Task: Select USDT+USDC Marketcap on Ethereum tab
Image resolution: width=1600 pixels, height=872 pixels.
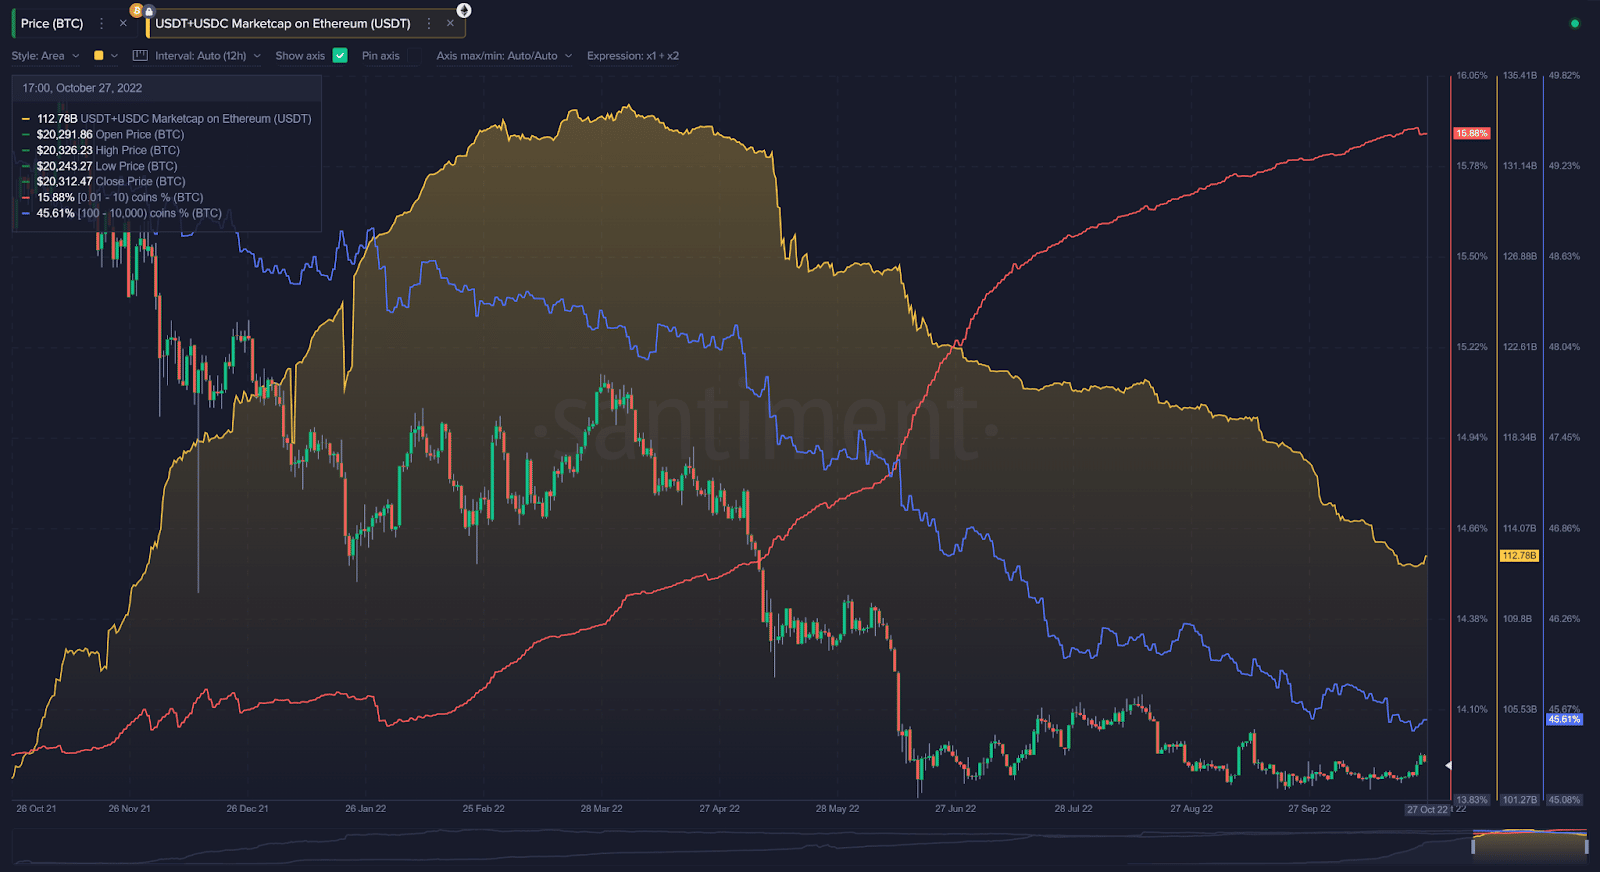Action: pyautogui.click(x=282, y=23)
